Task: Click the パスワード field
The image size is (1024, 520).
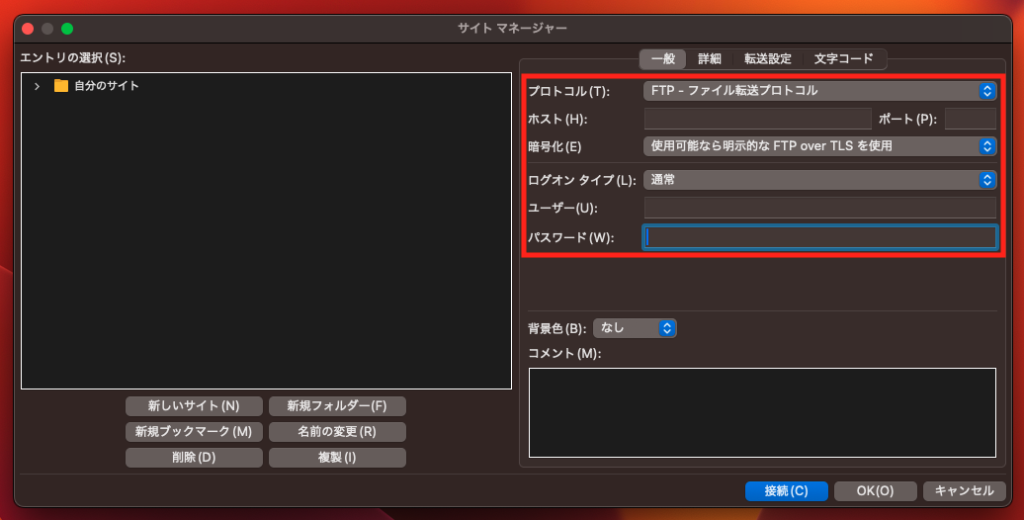Action: coord(819,237)
